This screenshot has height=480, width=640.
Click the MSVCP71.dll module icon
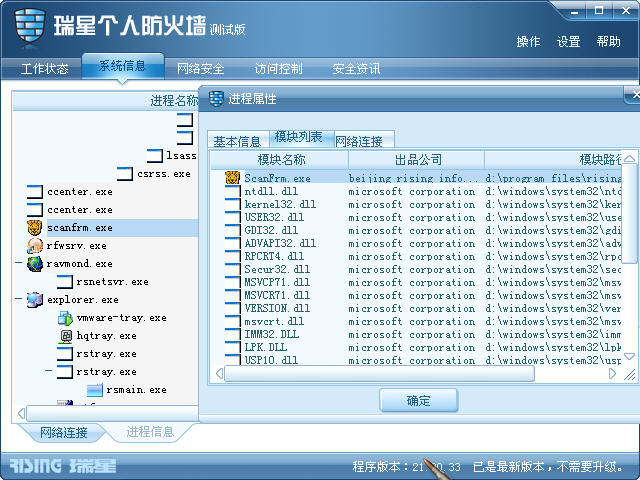click(232, 282)
